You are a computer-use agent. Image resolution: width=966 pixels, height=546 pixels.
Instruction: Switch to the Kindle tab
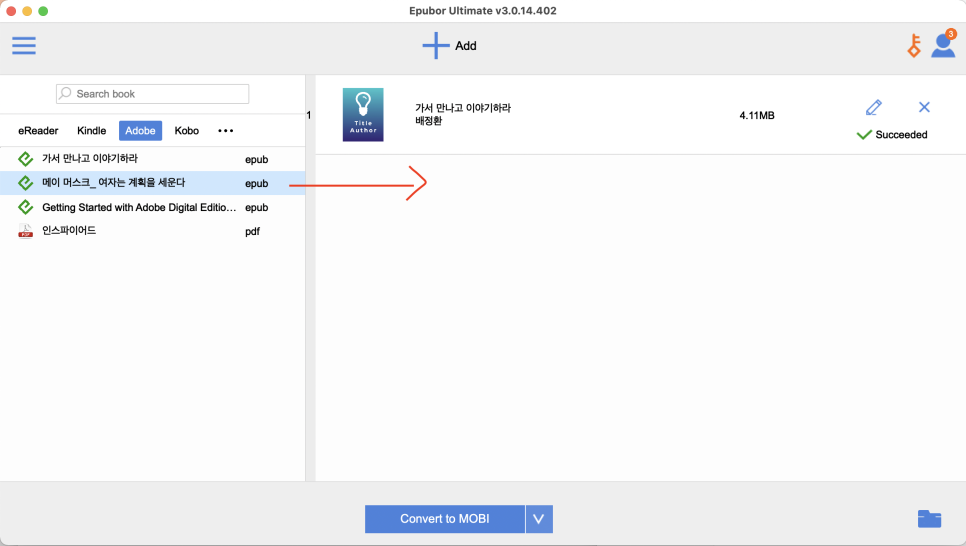click(91, 131)
